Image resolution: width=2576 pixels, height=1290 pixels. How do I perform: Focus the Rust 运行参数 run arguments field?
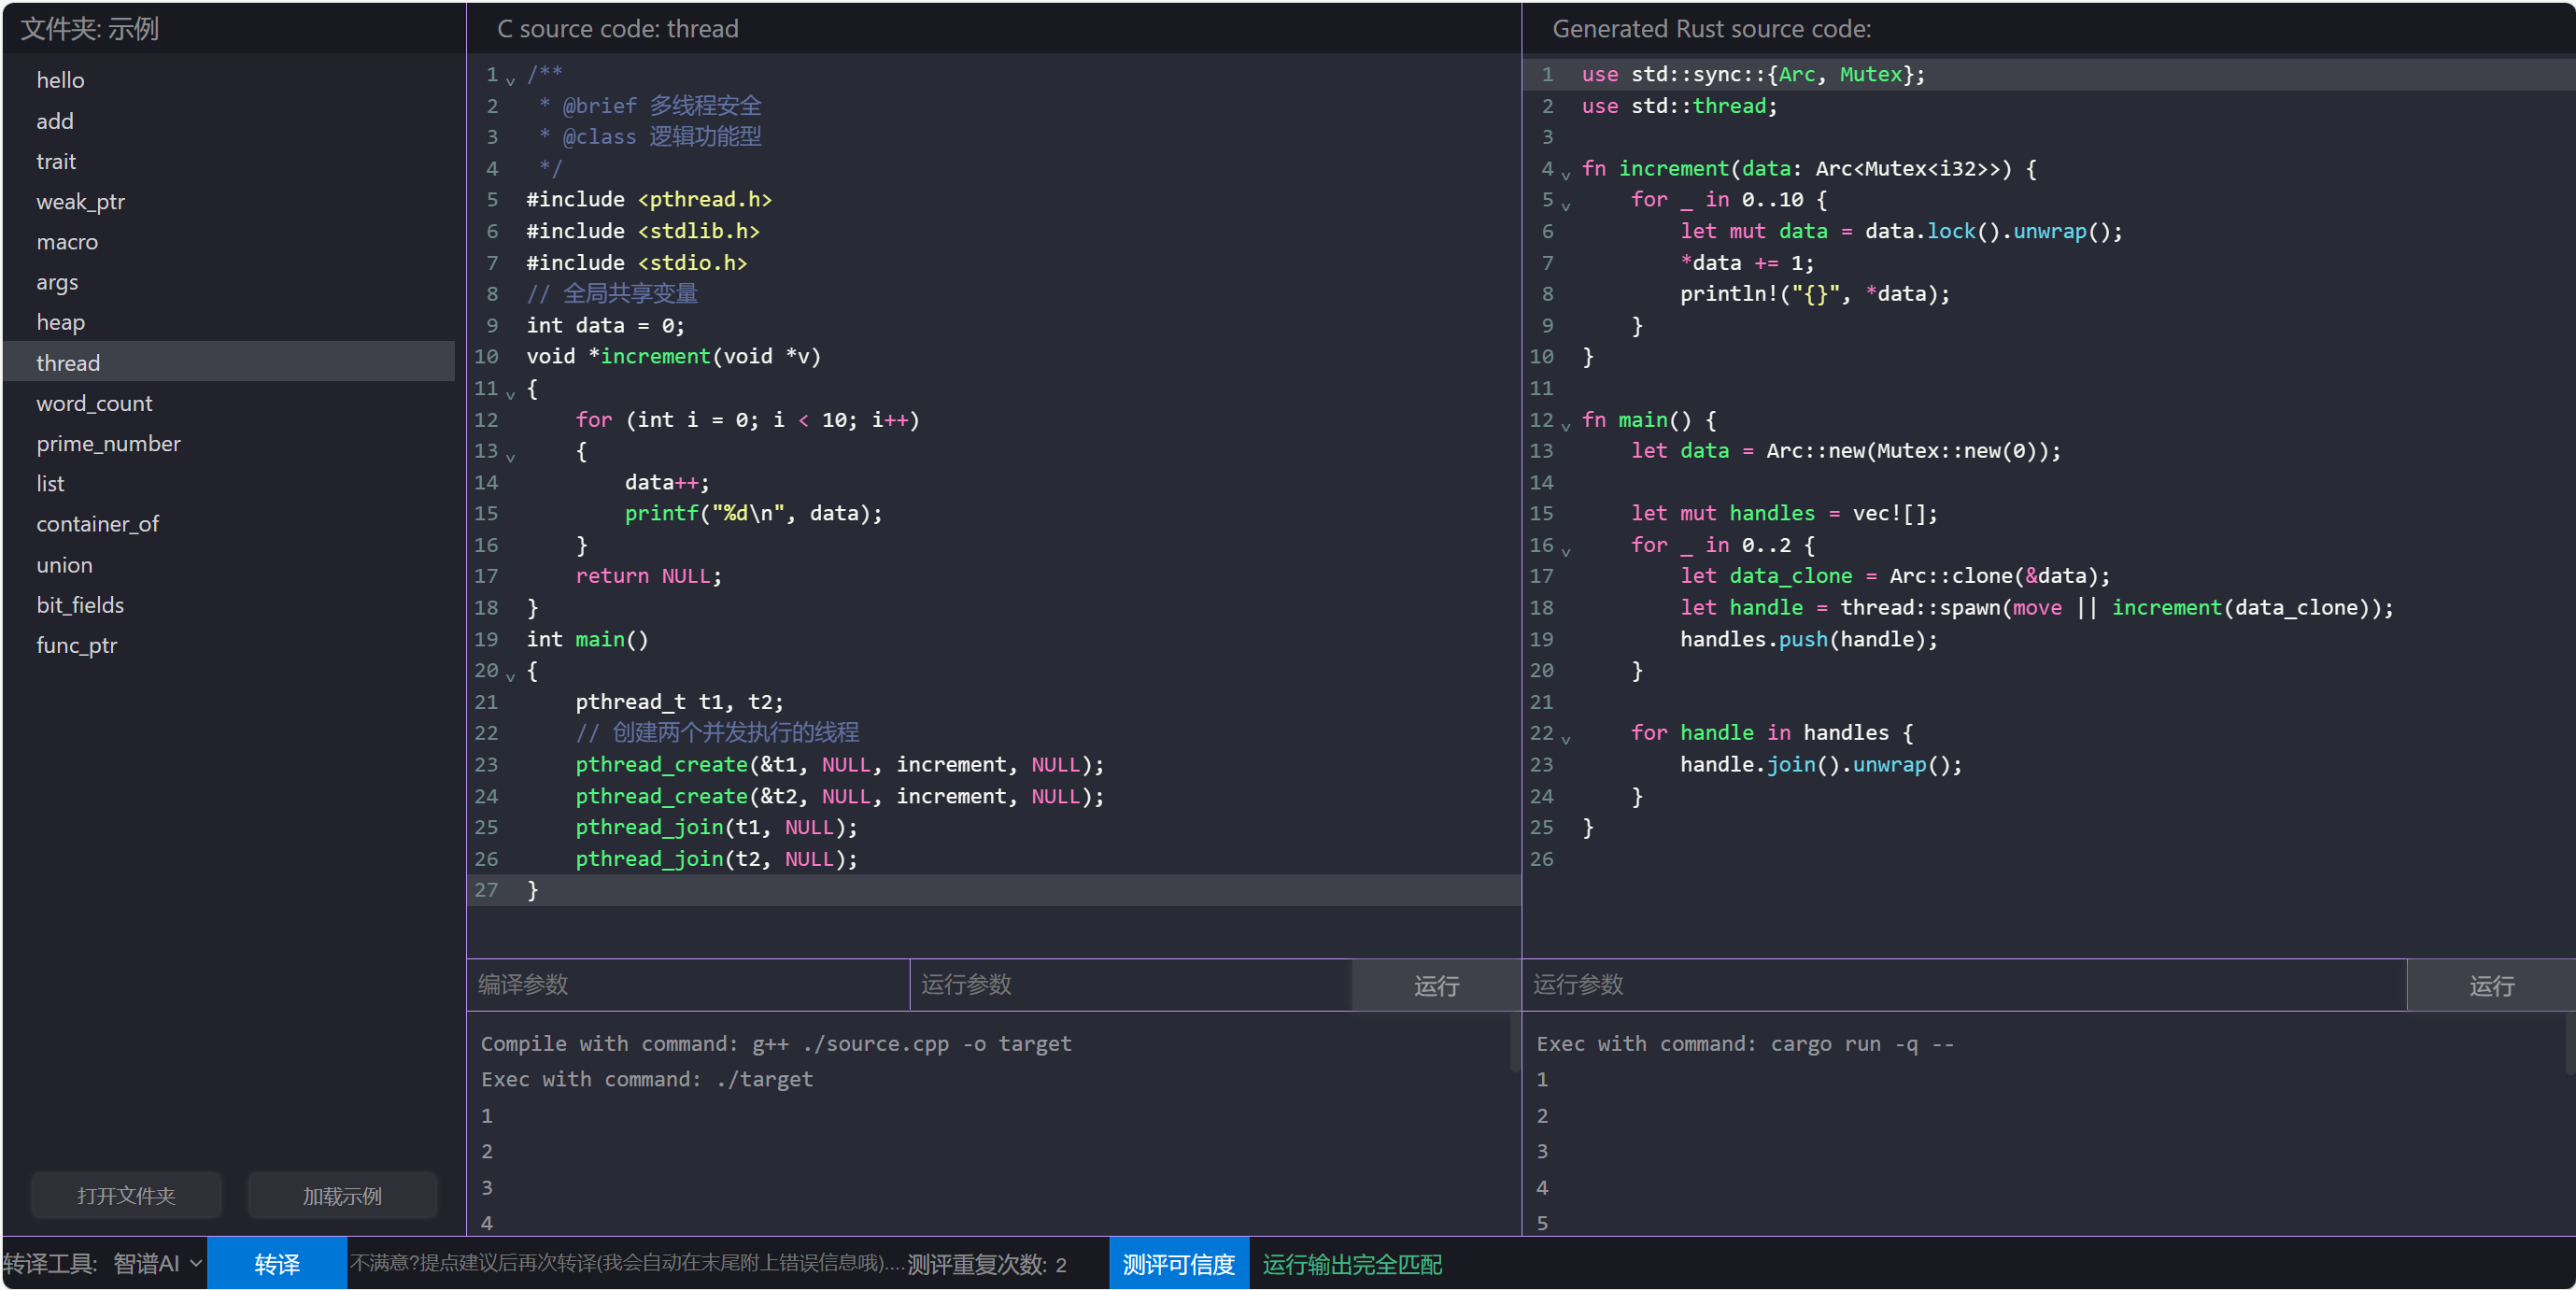(1964, 985)
